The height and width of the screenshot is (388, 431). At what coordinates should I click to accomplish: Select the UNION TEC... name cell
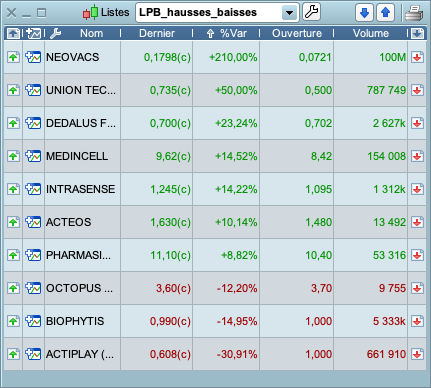(x=82, y=90)
